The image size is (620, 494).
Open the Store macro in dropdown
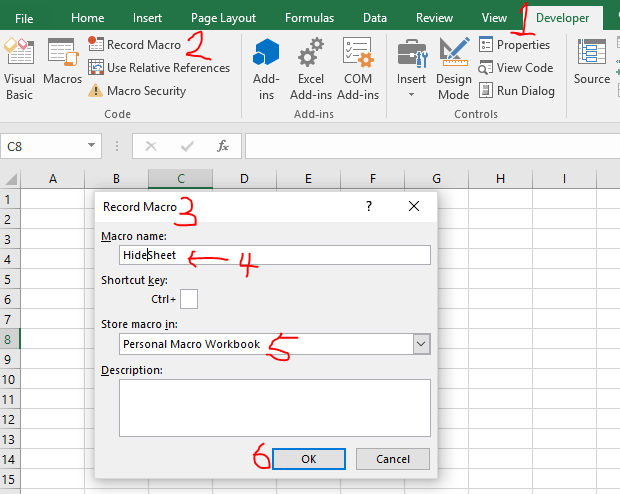[x=422, y=344]
